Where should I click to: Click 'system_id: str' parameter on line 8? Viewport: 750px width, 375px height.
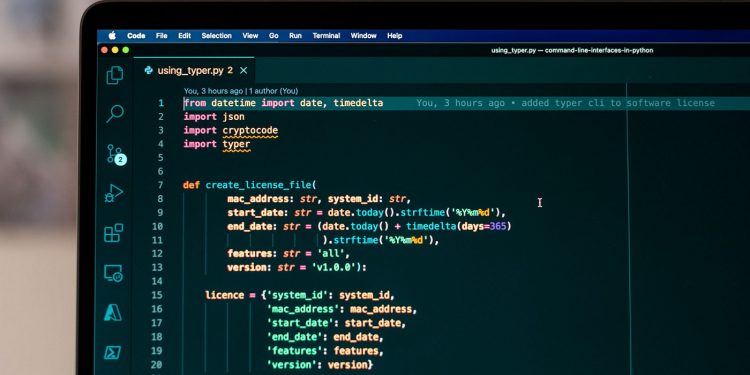tap(366, 199)
